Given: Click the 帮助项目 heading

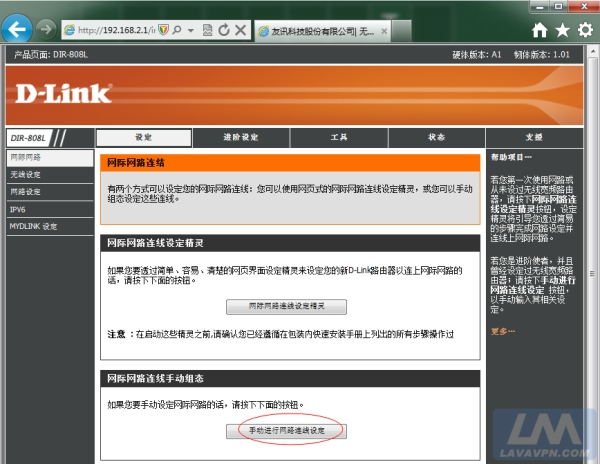Looking at the screenshot, I should (511, 157).
